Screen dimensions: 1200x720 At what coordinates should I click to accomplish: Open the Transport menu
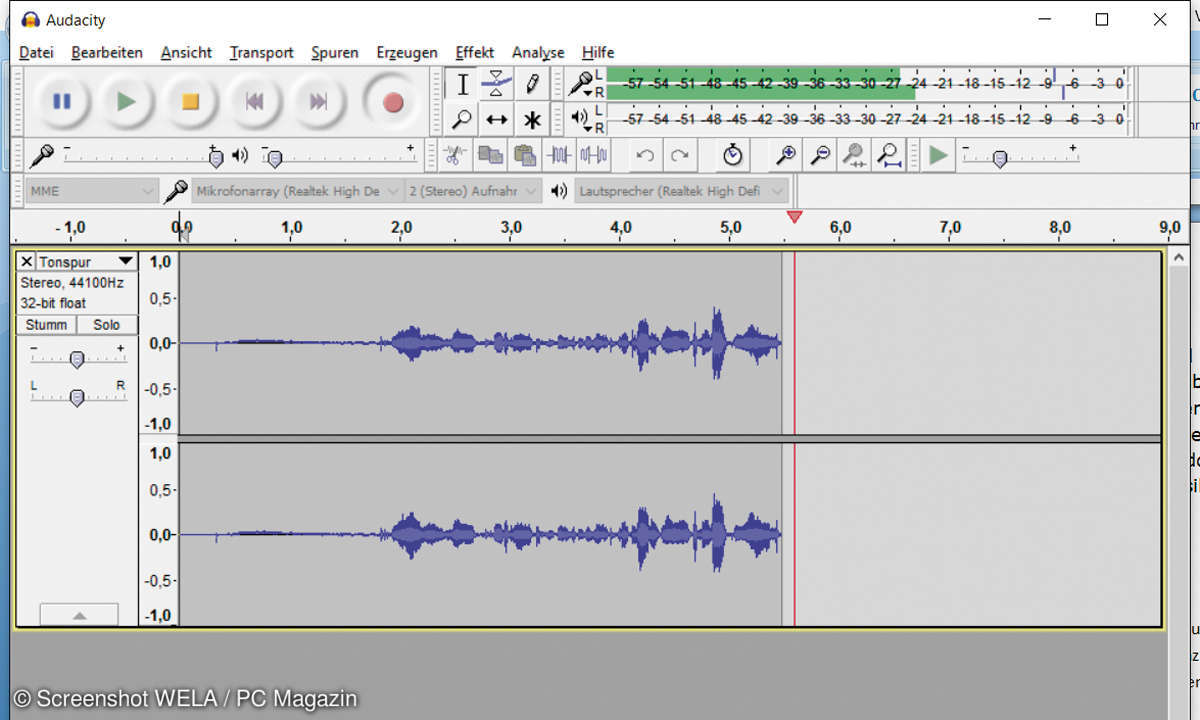click(x=261, y=52)
